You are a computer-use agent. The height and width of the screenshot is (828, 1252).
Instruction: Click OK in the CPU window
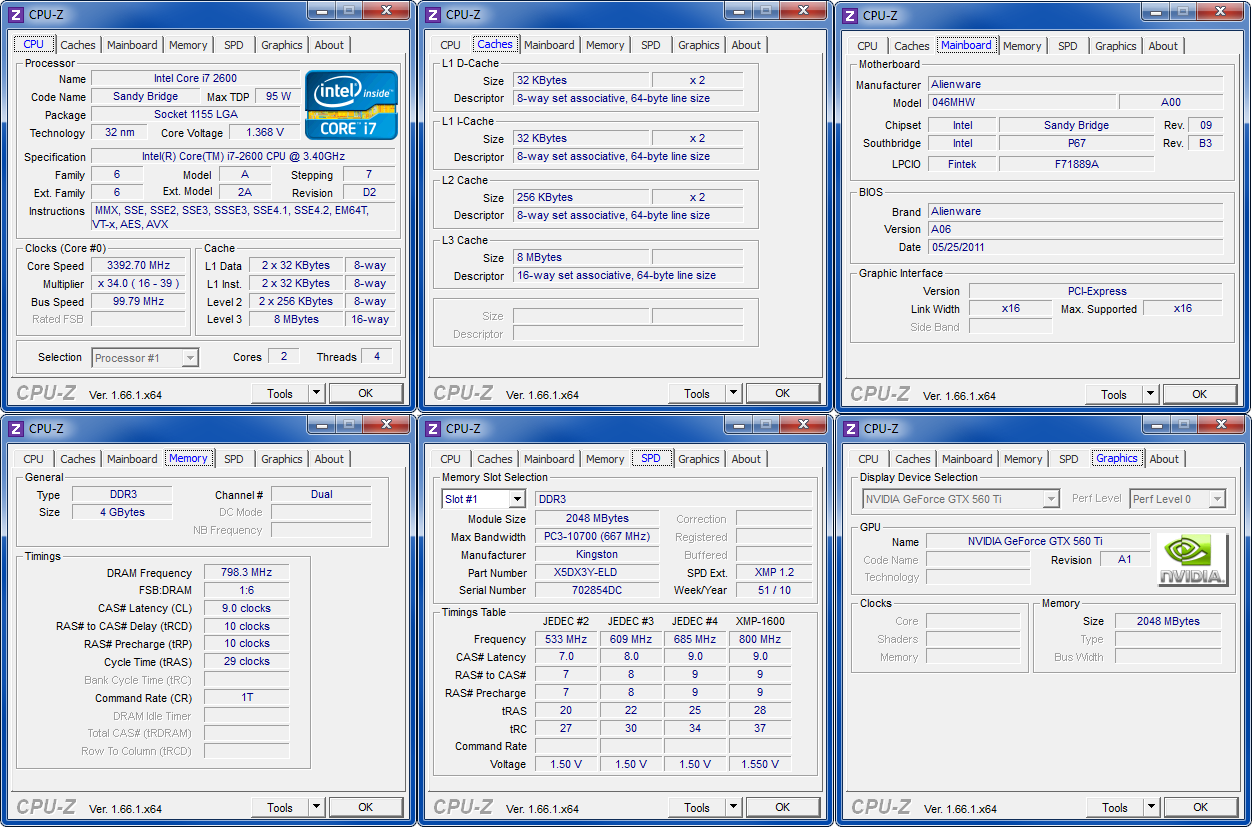tap(366, 394)
